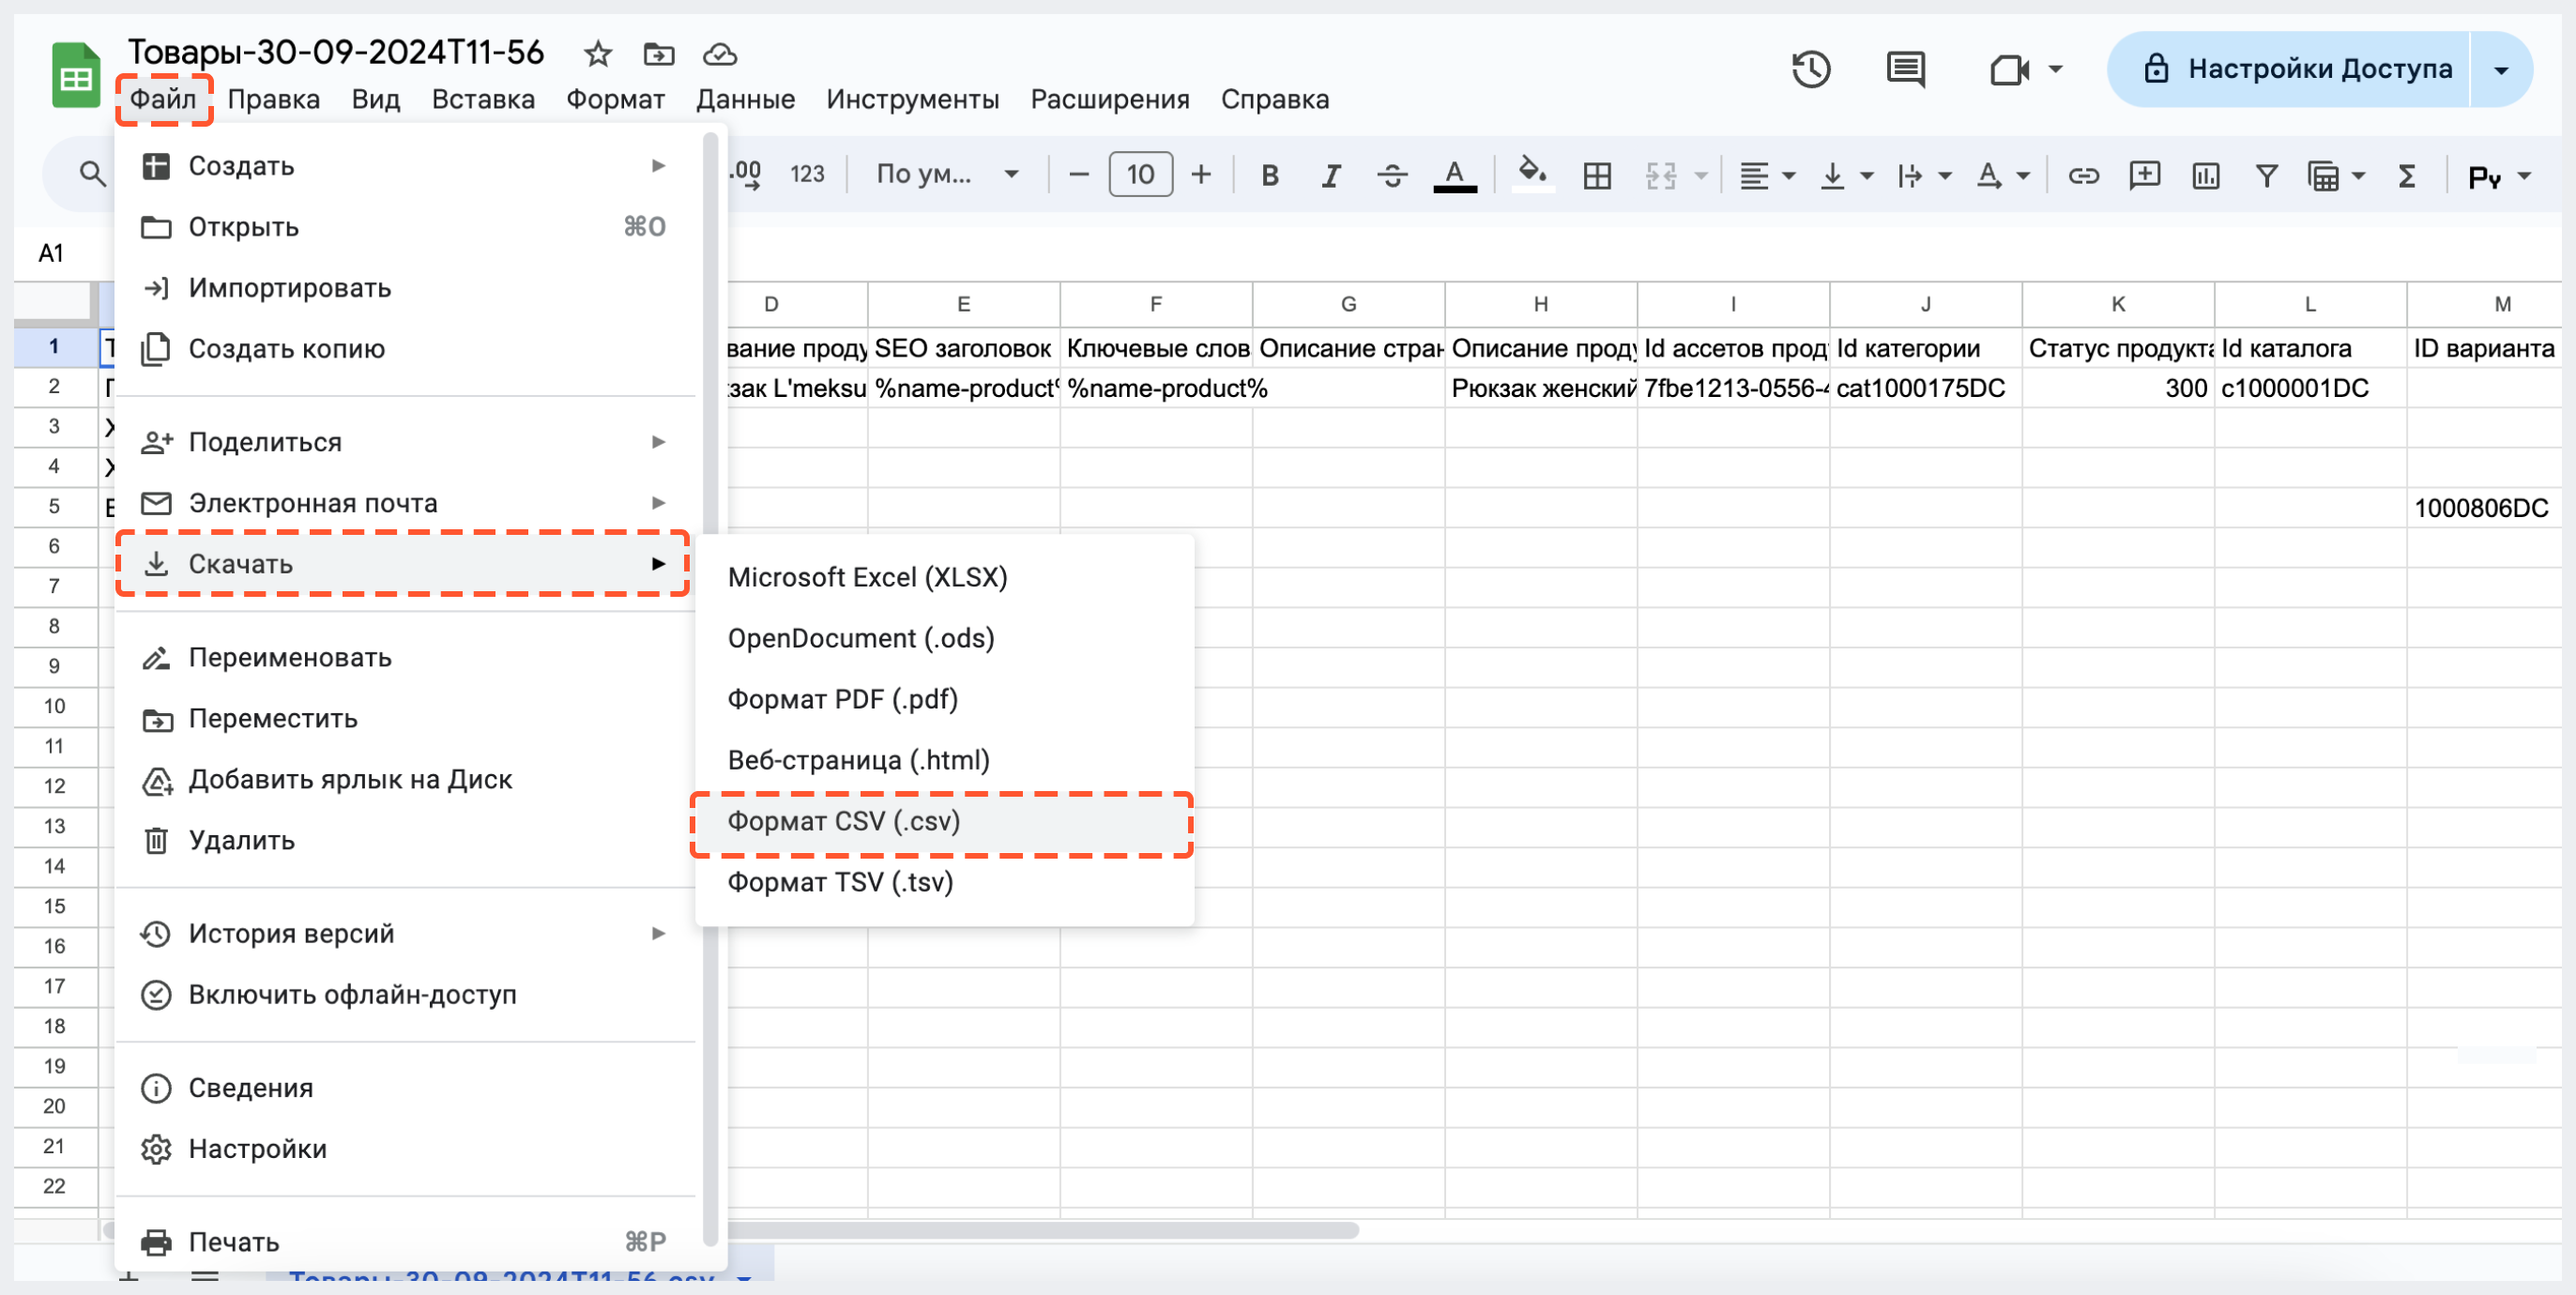Toggle strikethrough formatting

click(x=1392, y=176)
